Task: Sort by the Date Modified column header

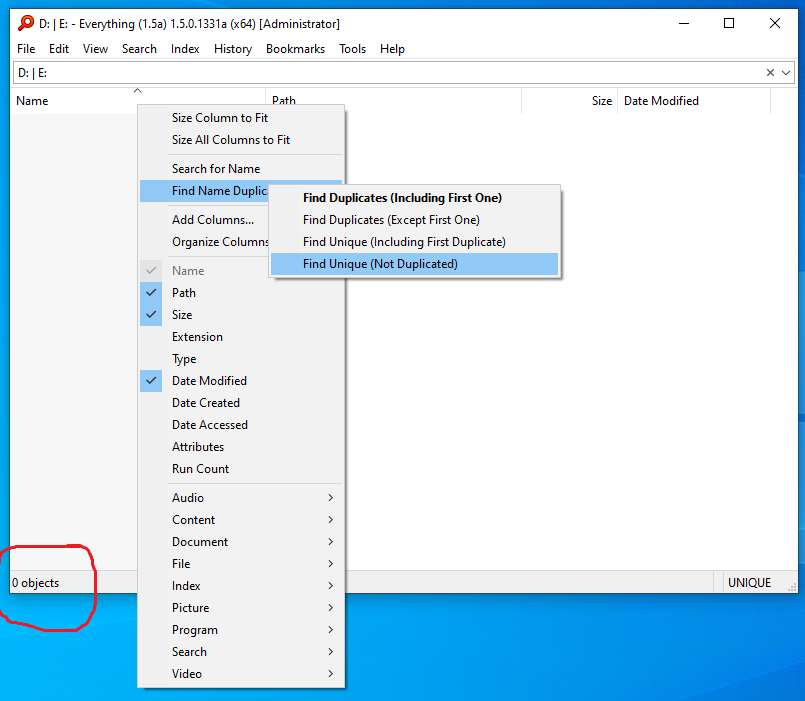Action: coord(694,101)
